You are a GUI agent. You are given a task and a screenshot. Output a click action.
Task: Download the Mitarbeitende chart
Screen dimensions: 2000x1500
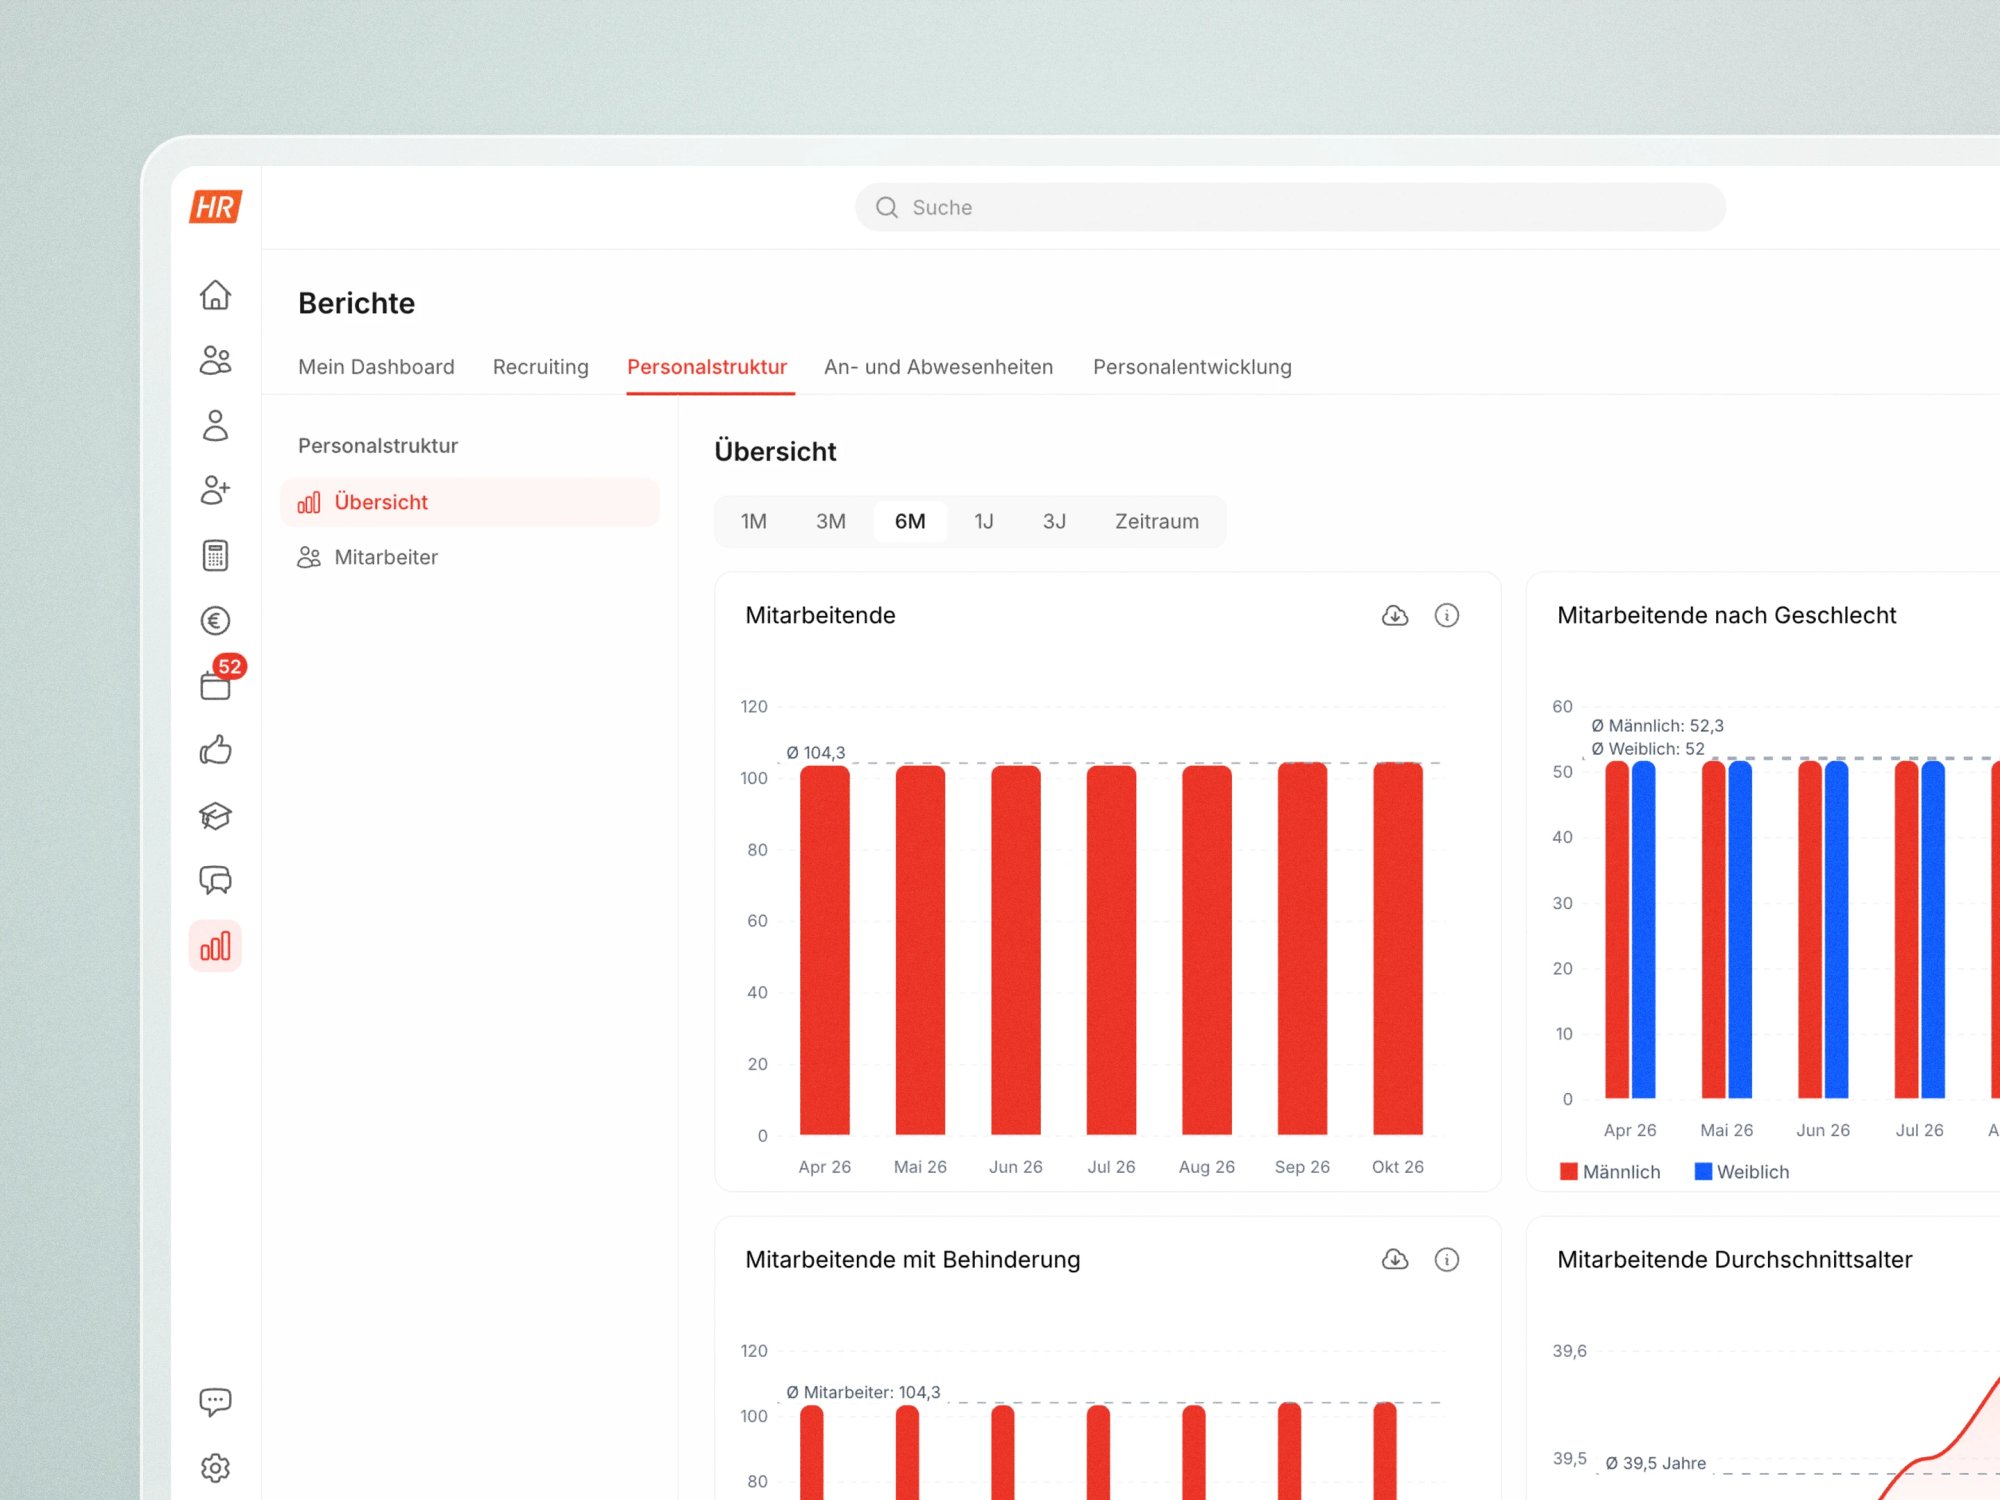coord(1395,615)
